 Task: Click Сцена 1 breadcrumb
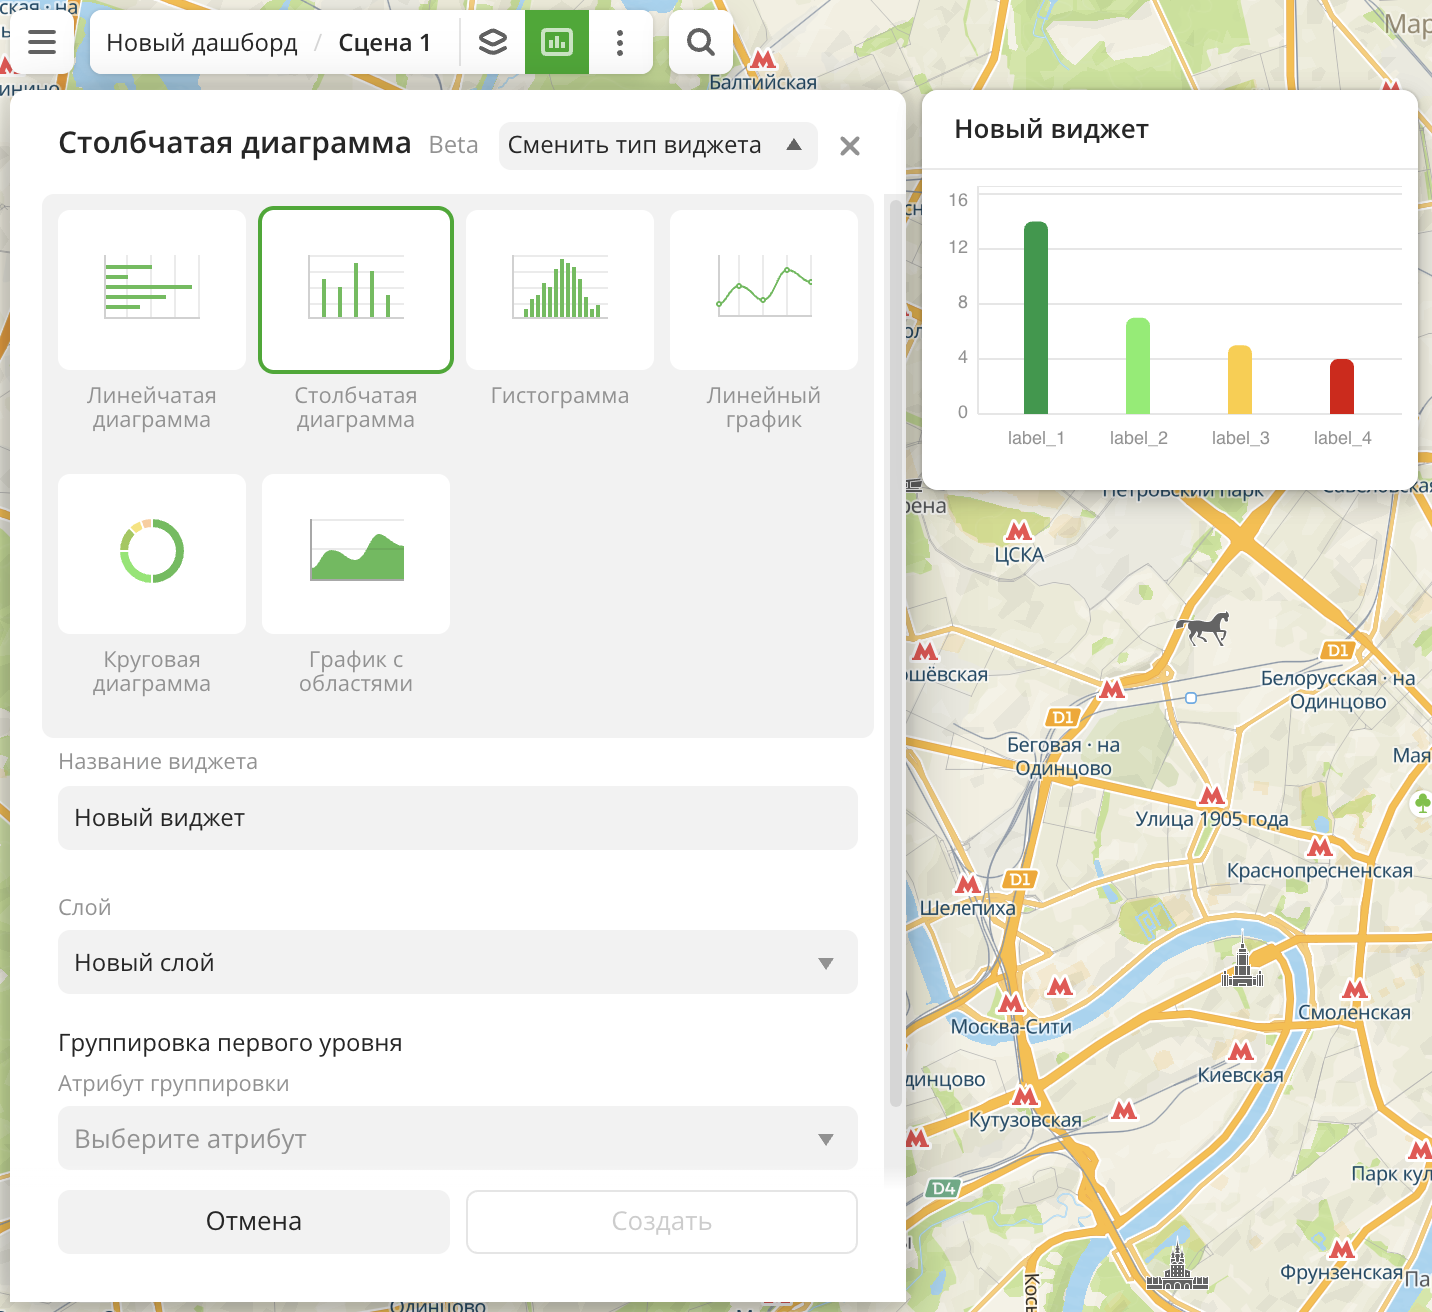click(x=385, y=43)
